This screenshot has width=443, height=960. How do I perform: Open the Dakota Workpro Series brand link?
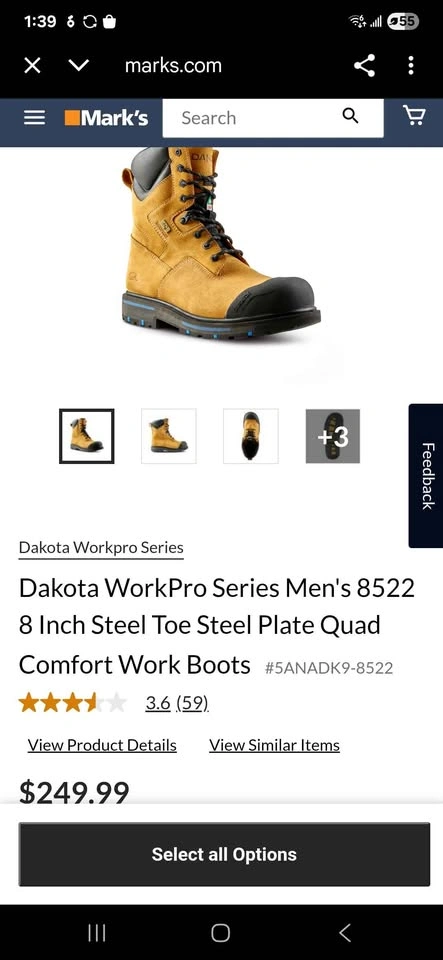click(101, 547)
